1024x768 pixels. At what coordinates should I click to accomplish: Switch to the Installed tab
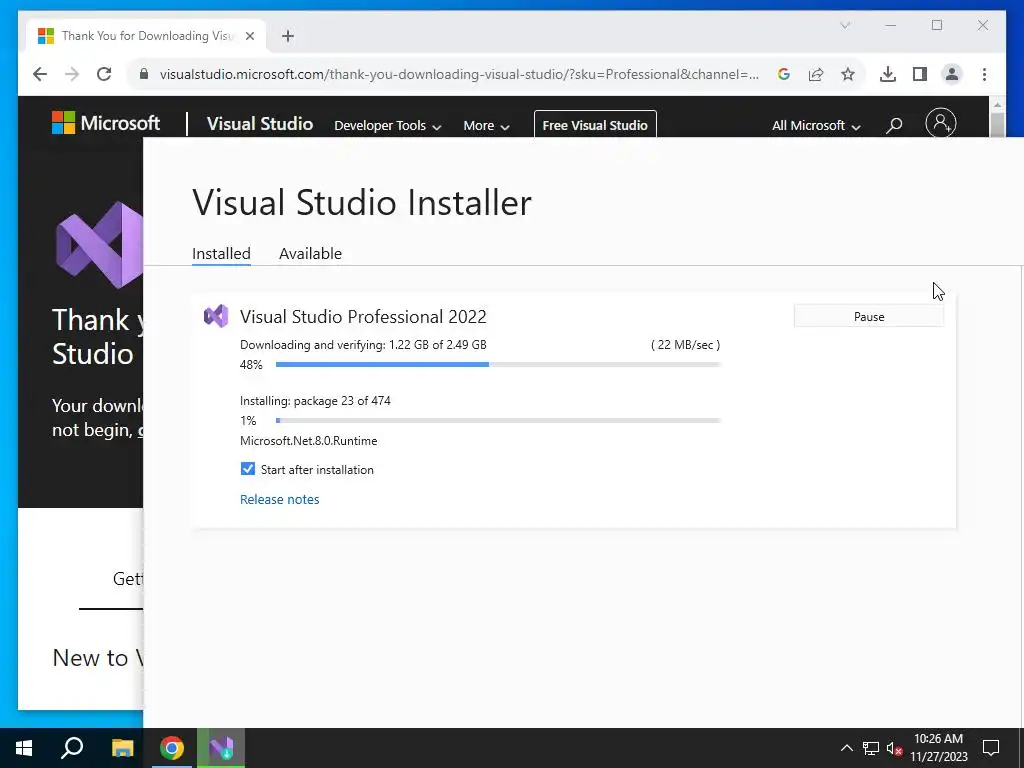click(221, 253)
